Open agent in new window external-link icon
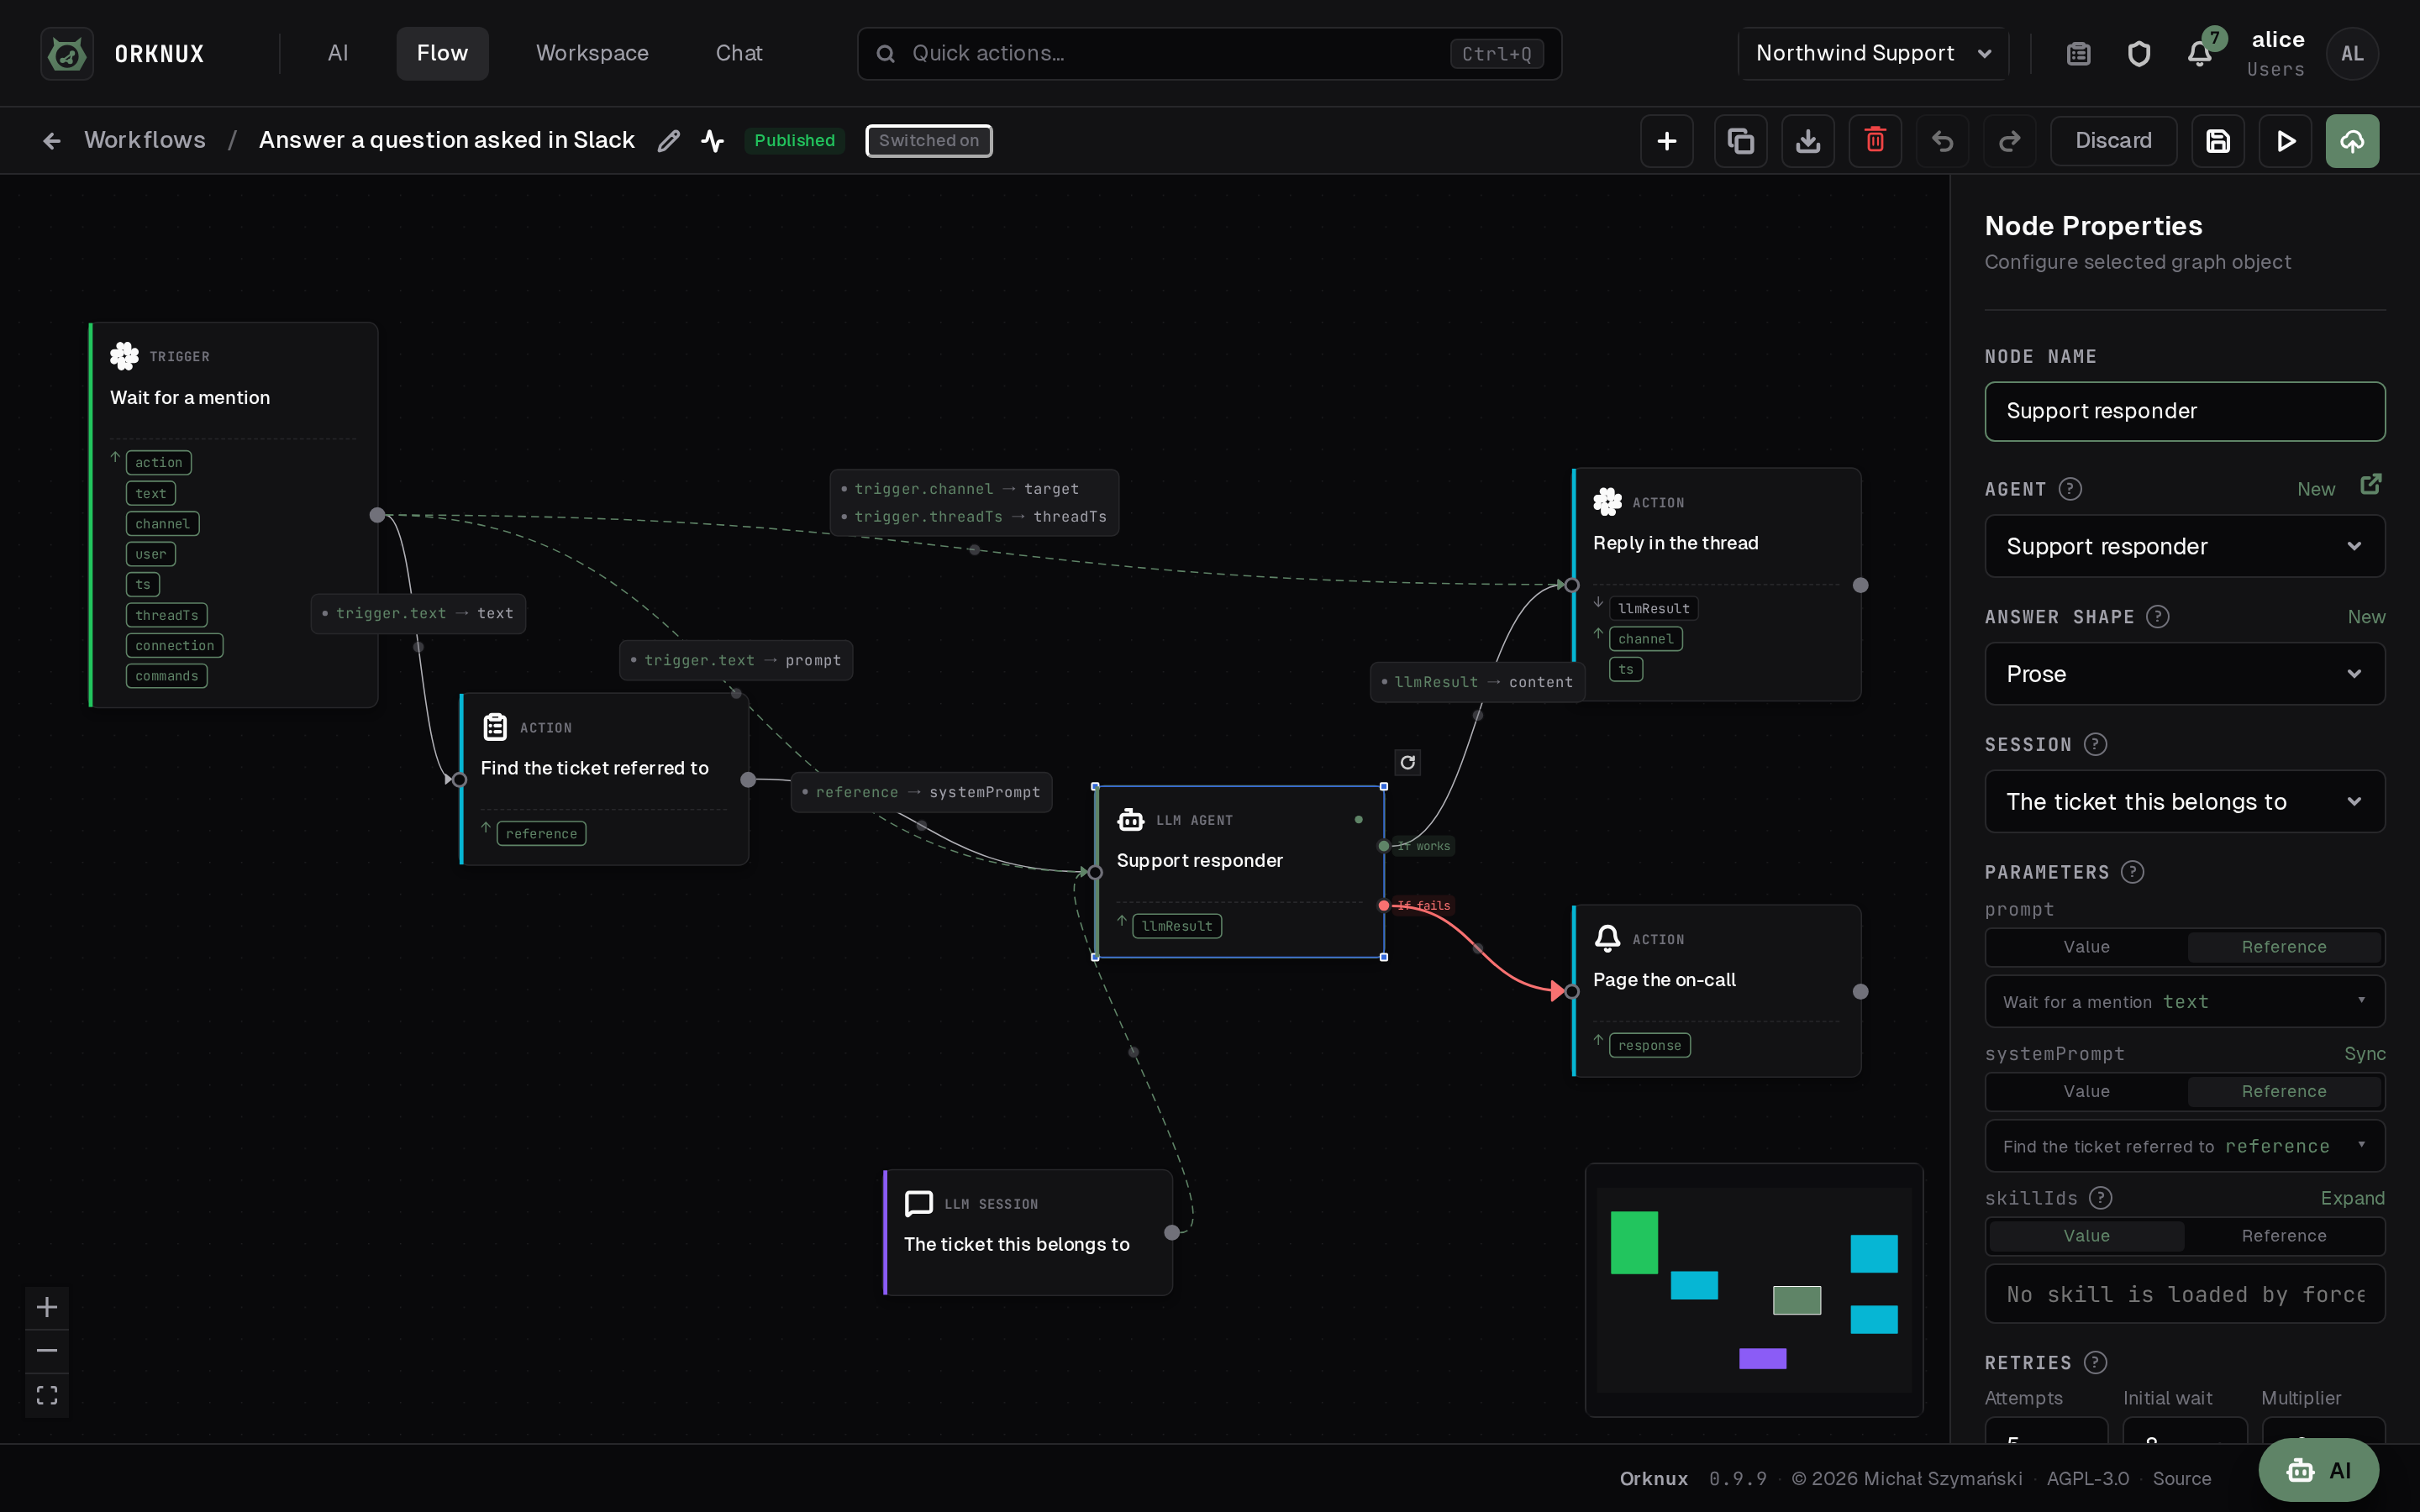Viewport: 2420px width, 1512px height. tap(2371, 484)
